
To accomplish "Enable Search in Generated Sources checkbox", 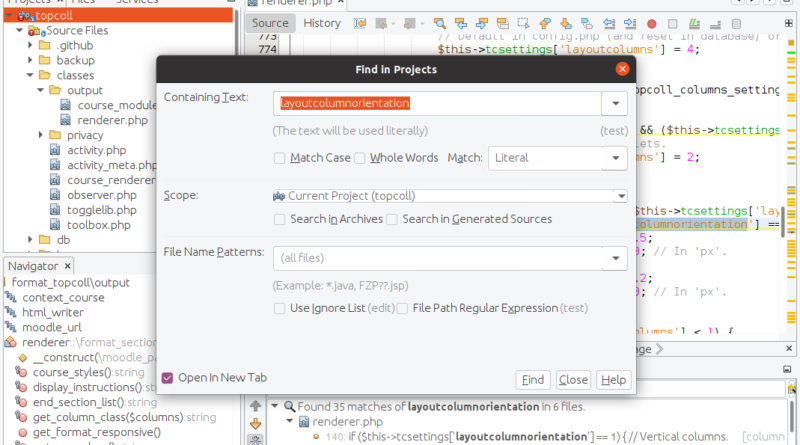I will pos(392,219).
